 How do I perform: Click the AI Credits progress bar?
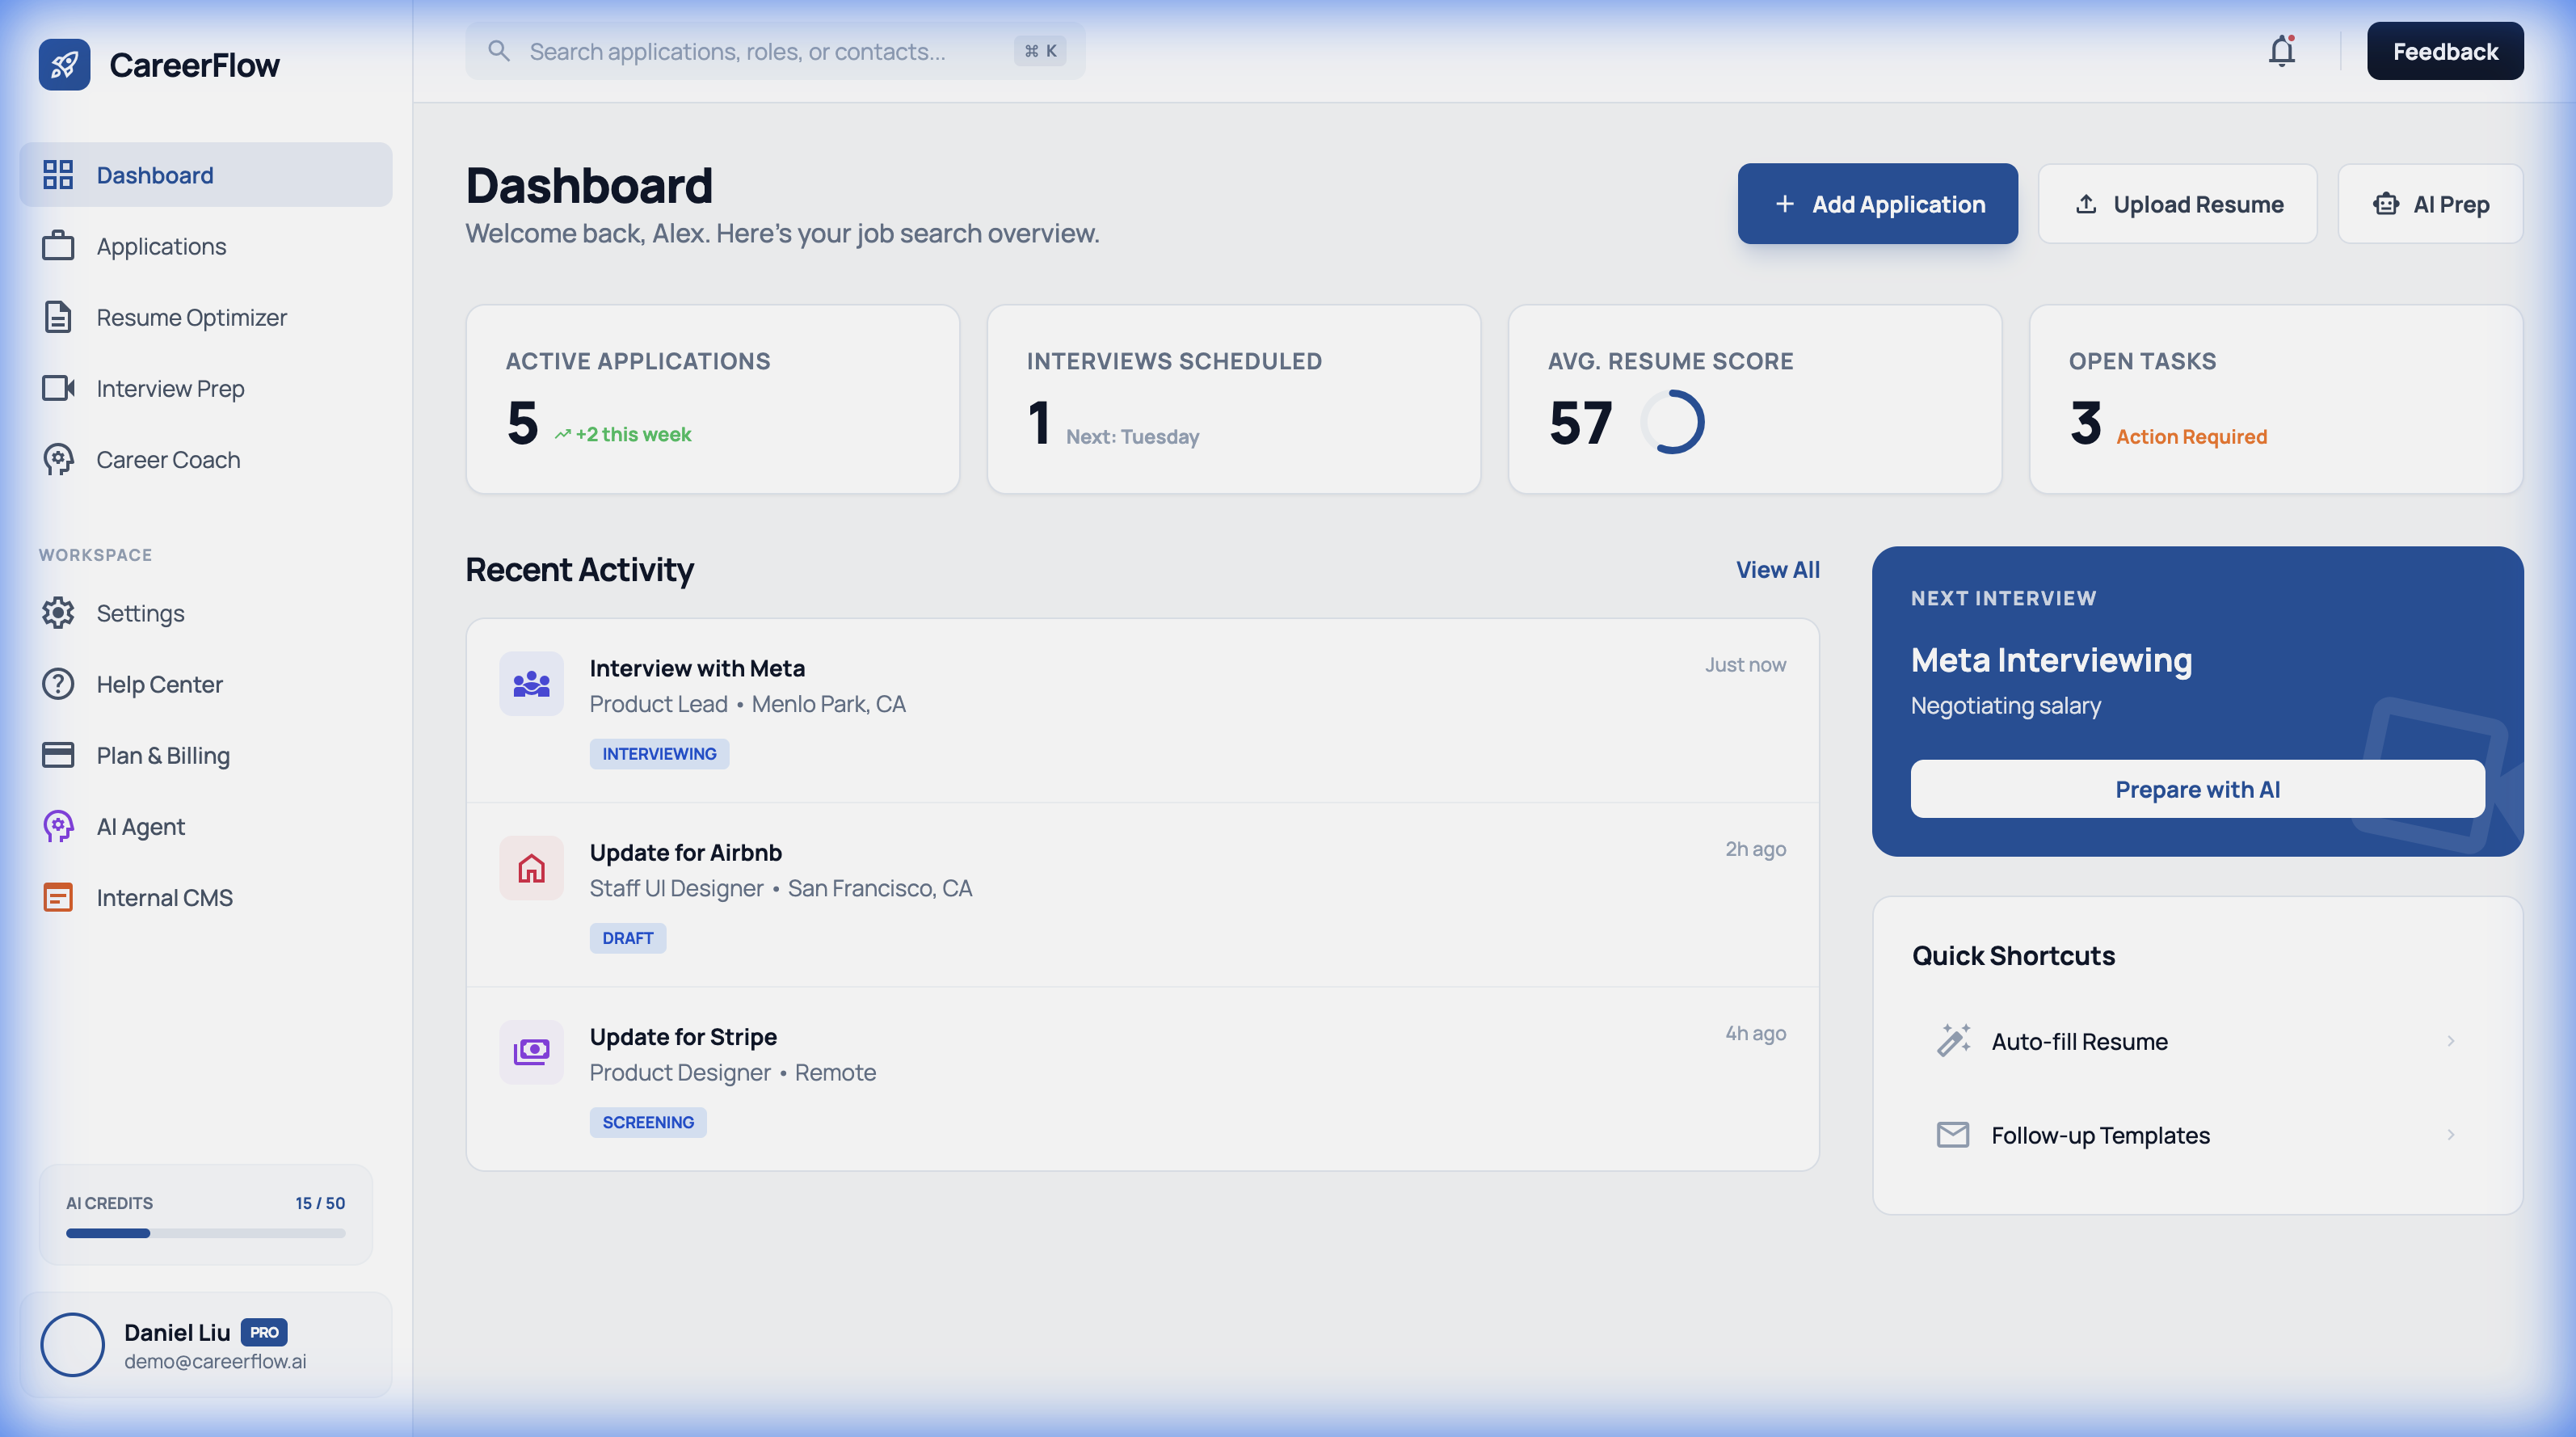pos(205,1233)
